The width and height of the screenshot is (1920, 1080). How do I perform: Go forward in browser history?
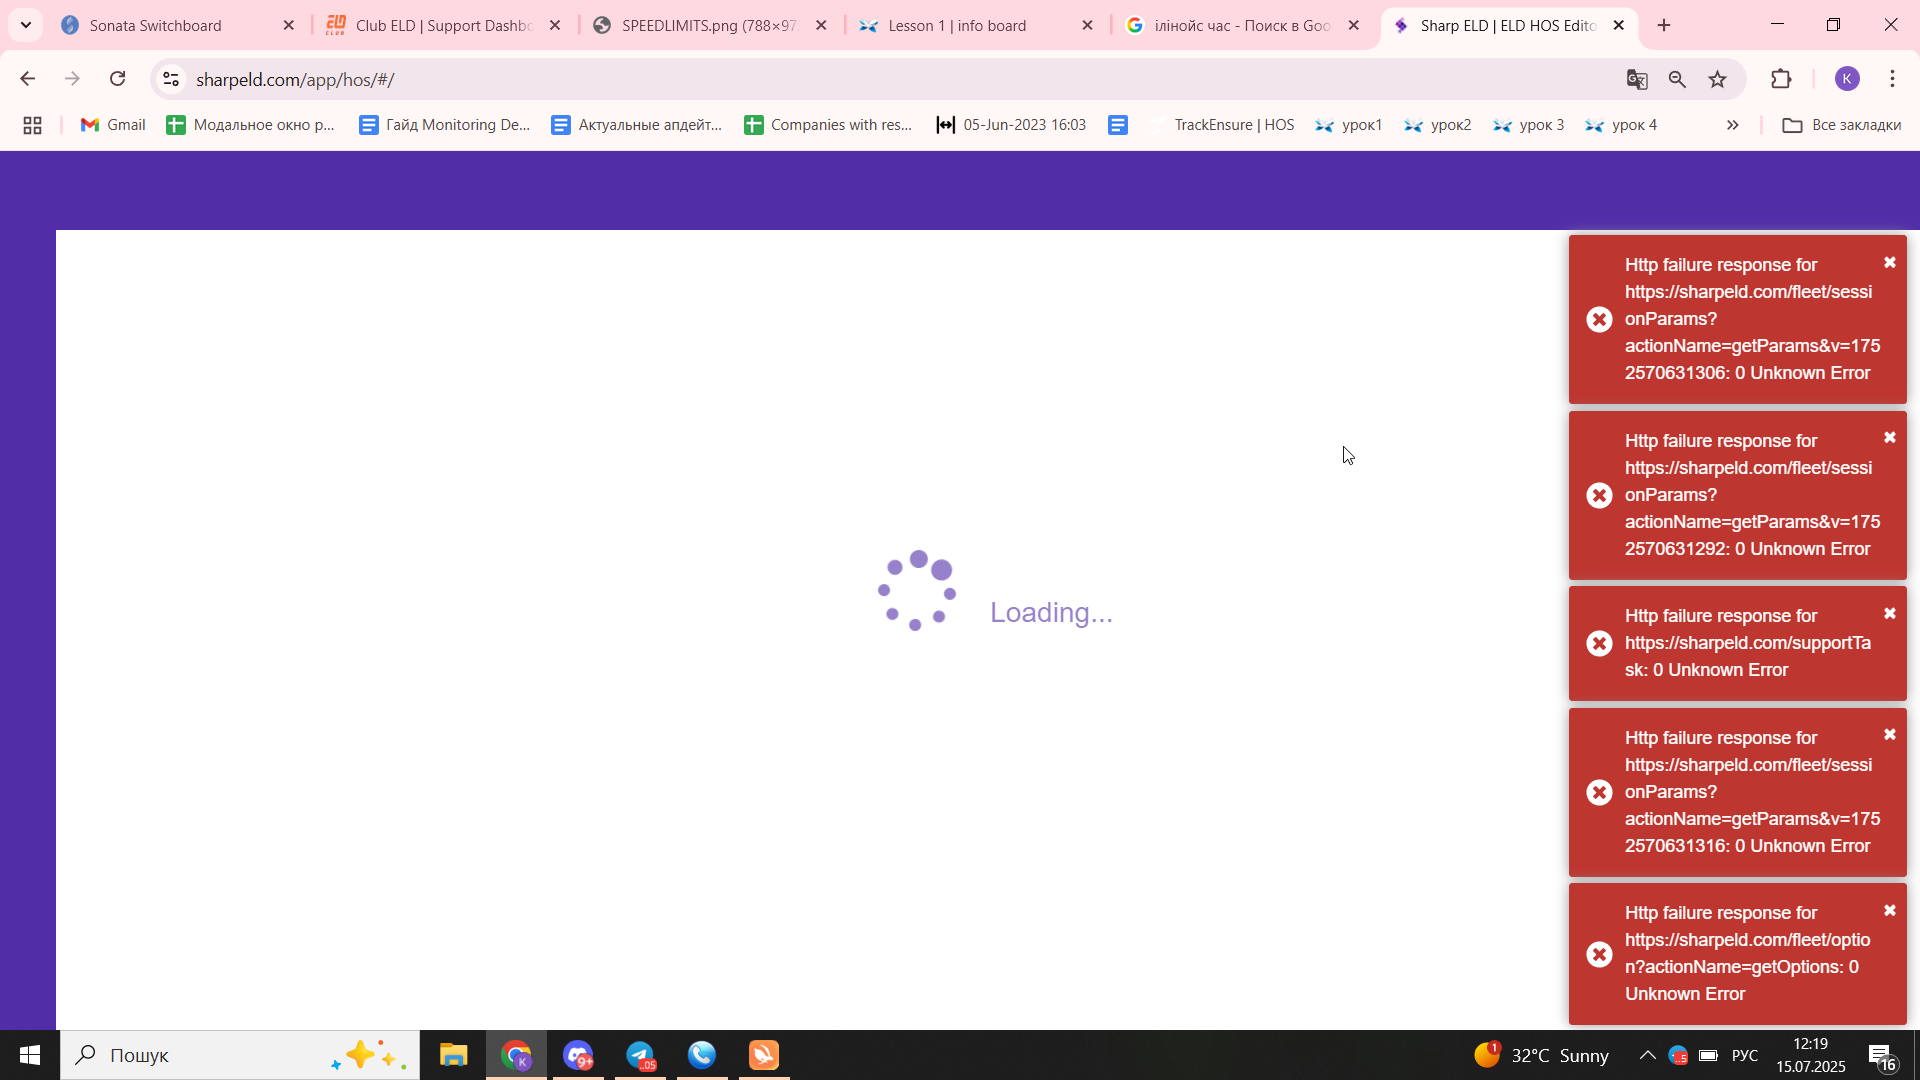pos(72,79)
